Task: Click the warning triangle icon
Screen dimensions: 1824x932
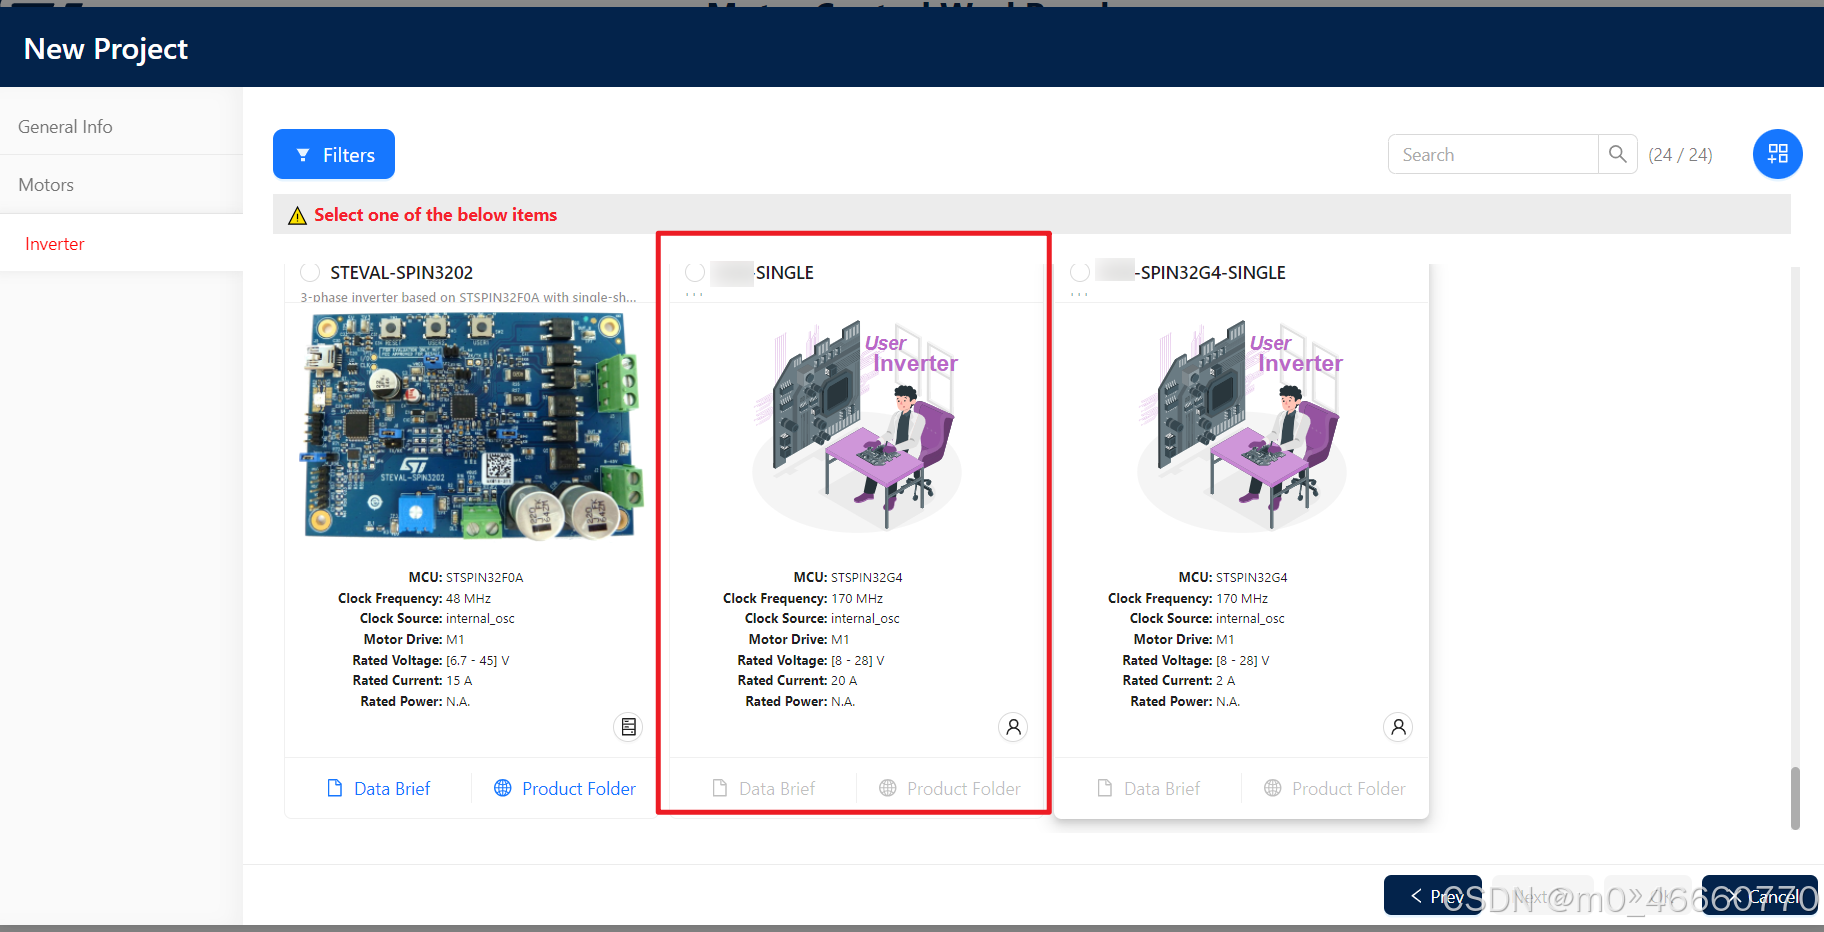Action: tap(297, 216)
